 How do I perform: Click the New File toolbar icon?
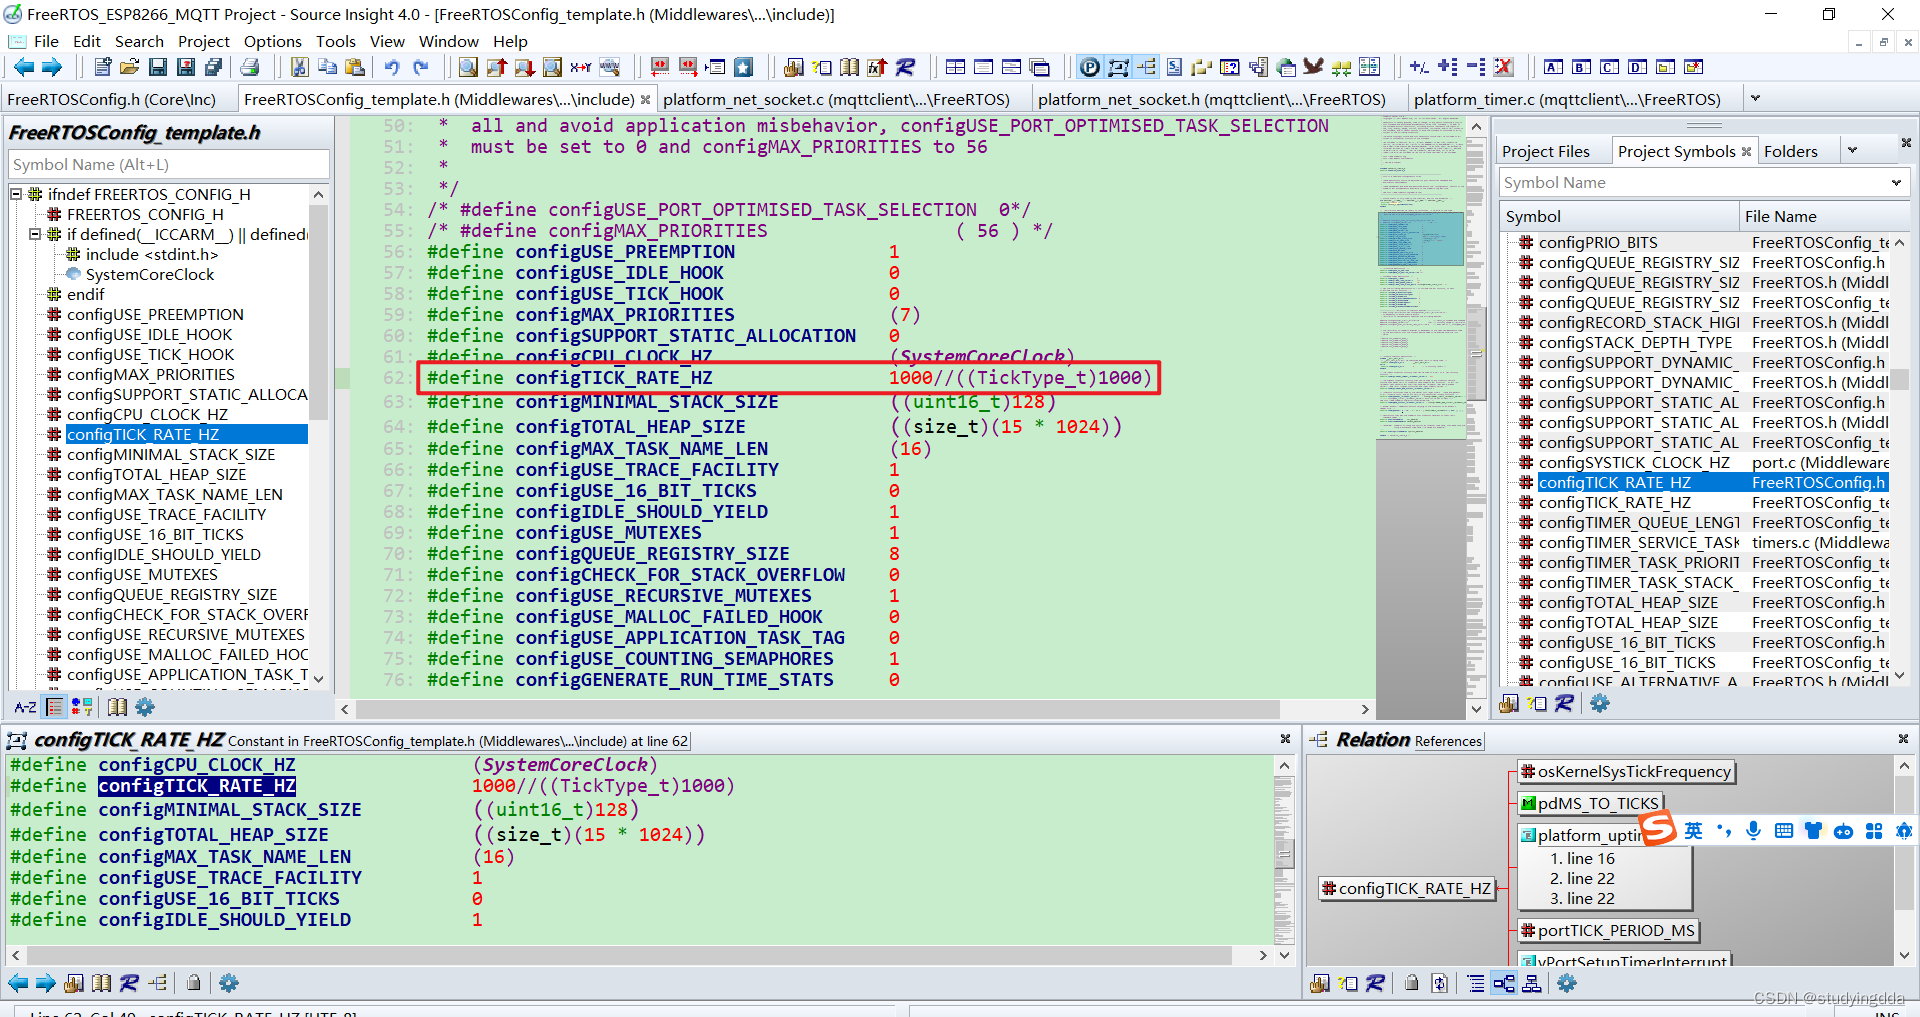[x=102, y=67]
